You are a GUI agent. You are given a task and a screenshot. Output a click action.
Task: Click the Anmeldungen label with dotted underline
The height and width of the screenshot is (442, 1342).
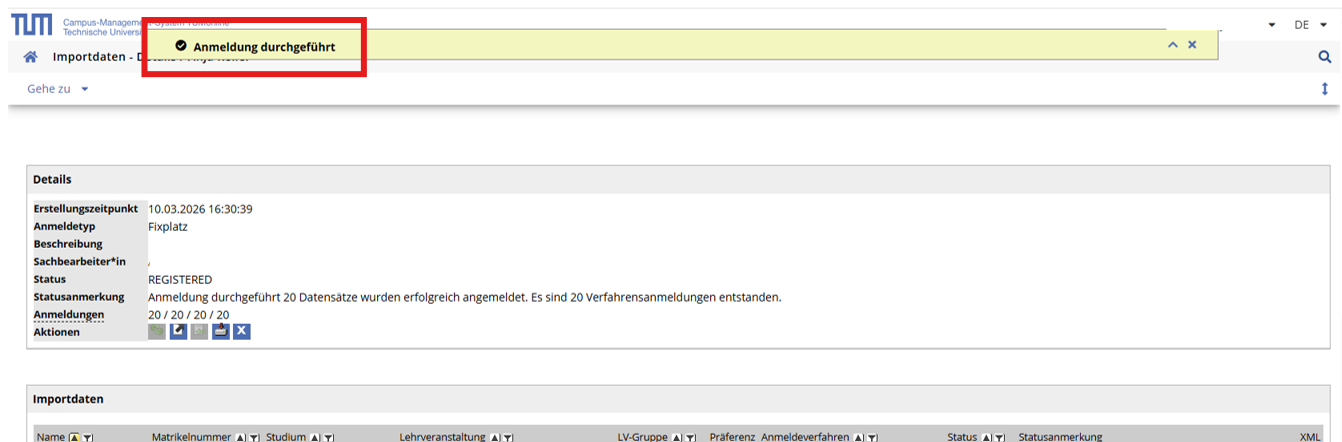[69, 315]
